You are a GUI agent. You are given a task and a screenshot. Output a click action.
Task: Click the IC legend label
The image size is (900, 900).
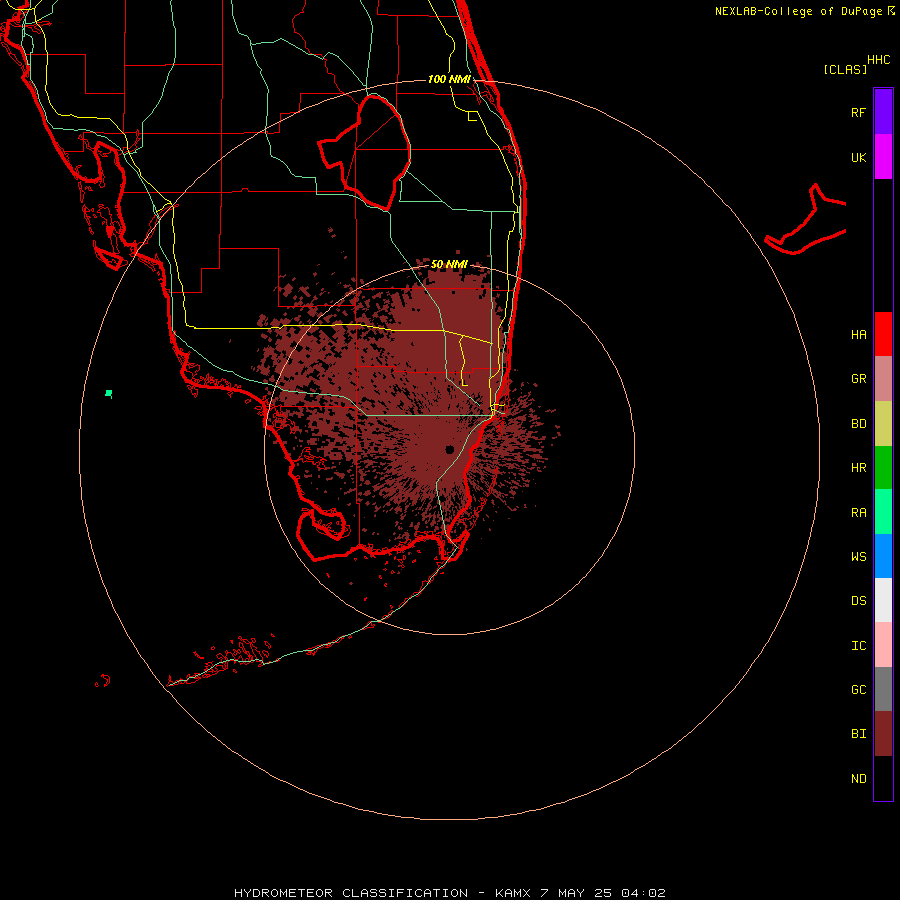tap(858, 645)
